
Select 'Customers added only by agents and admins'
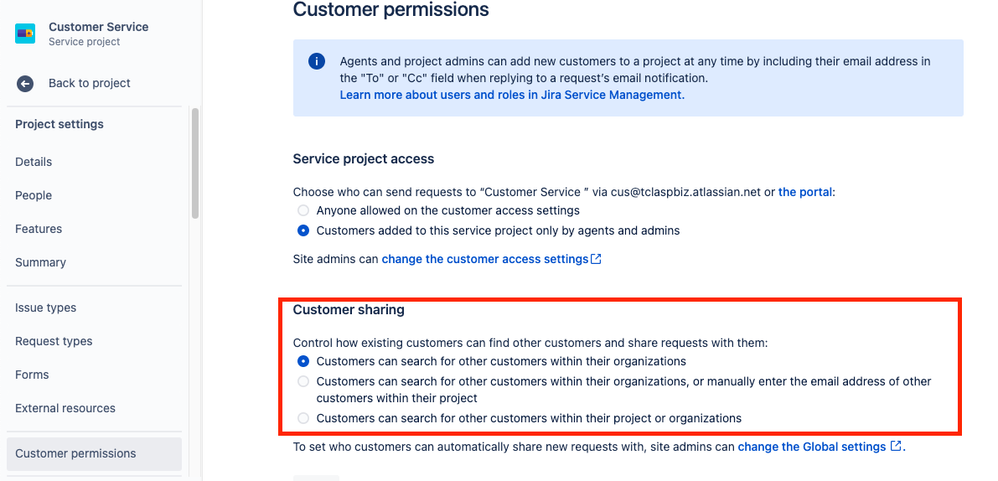tap(304, 231)
